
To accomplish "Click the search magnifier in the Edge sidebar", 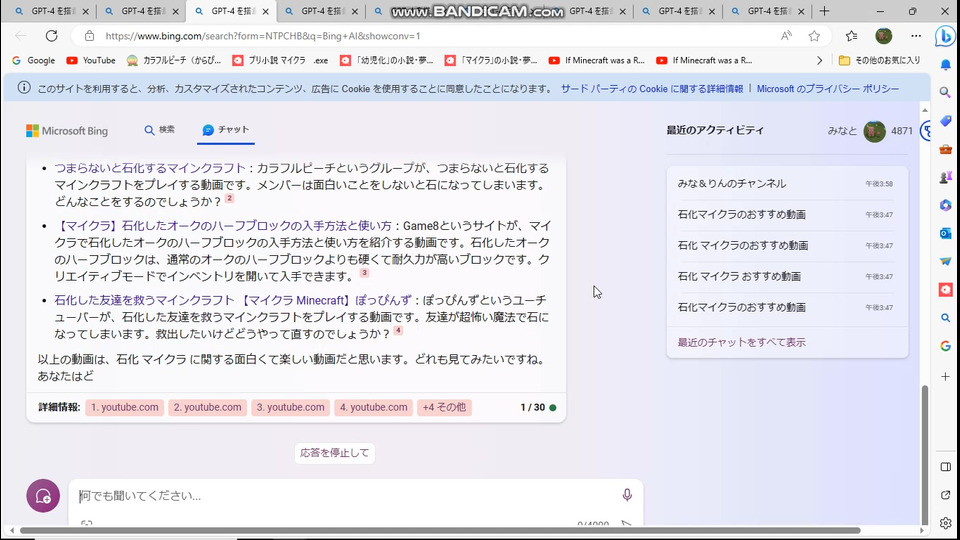I will tap(945, 92).
